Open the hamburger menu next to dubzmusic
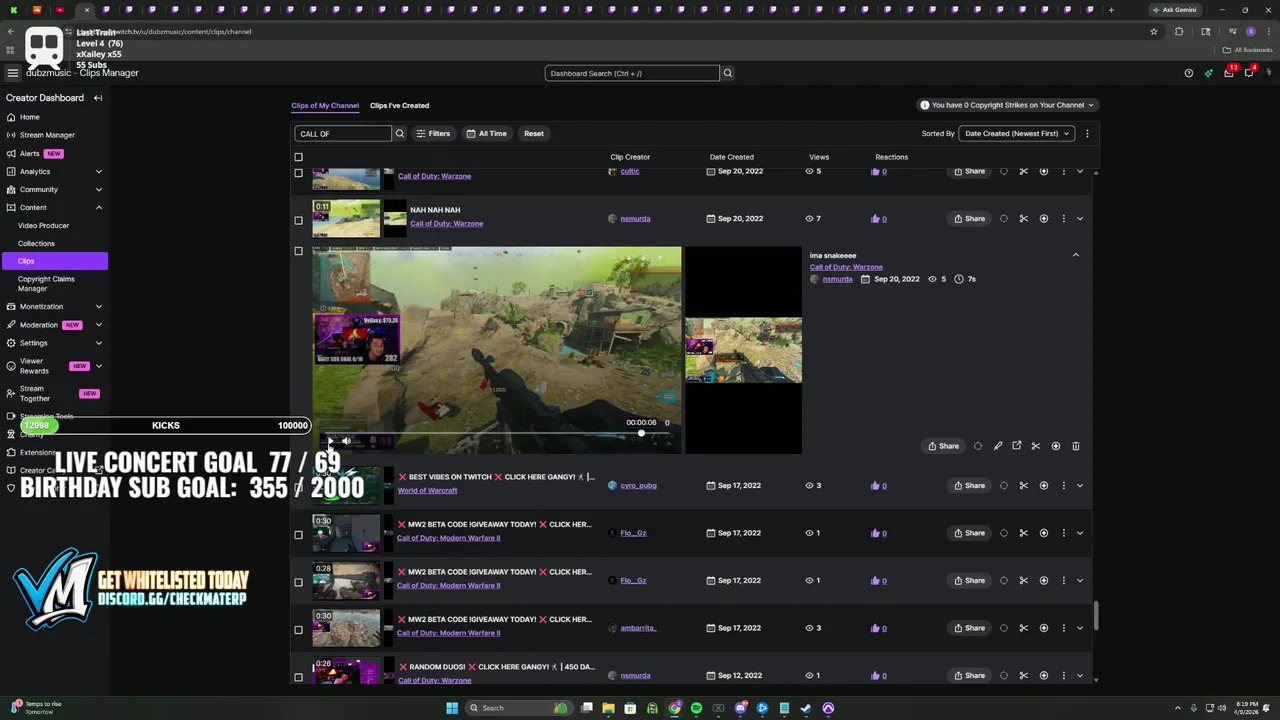Viewport: 1280px width, 720px height. pos(12,73)
